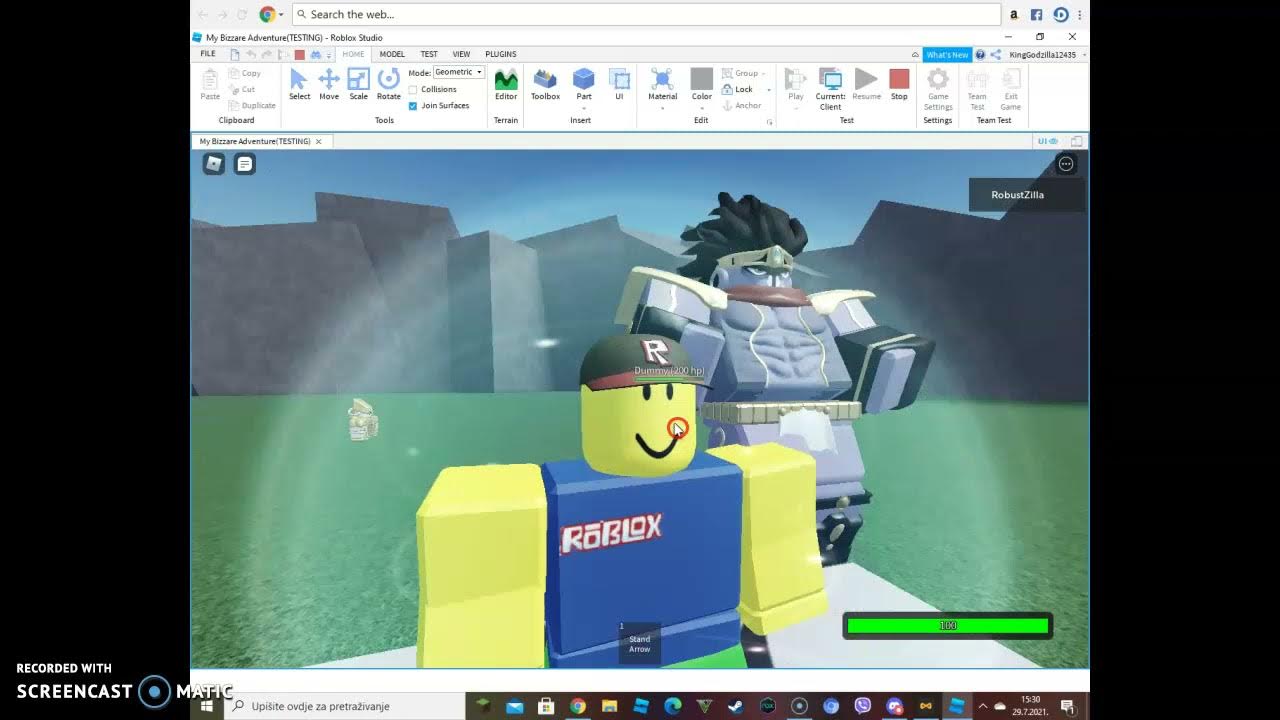This screenshot has height=720, width=1280.
Task: Pick the Rotate tool
Action: tap(388, 84)
